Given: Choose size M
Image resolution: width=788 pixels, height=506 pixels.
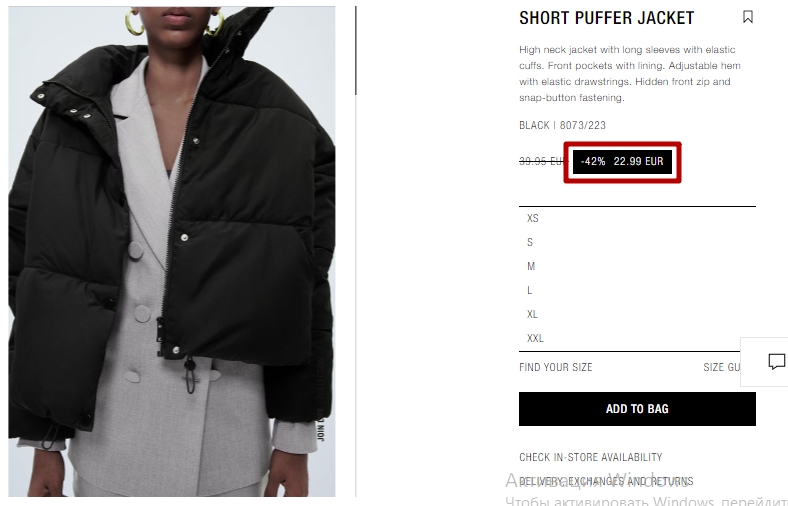Looking at the screenshot, I should pos(637,266).
